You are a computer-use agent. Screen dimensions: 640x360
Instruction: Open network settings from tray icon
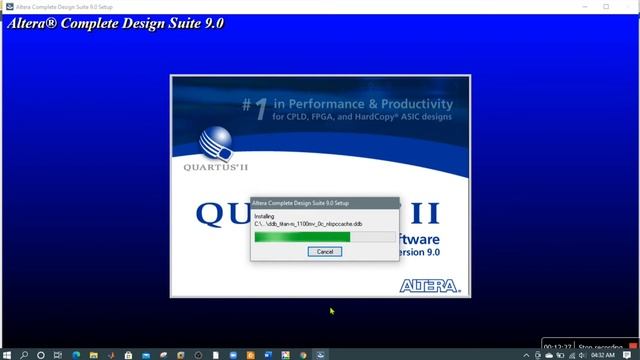coord(572,356)
